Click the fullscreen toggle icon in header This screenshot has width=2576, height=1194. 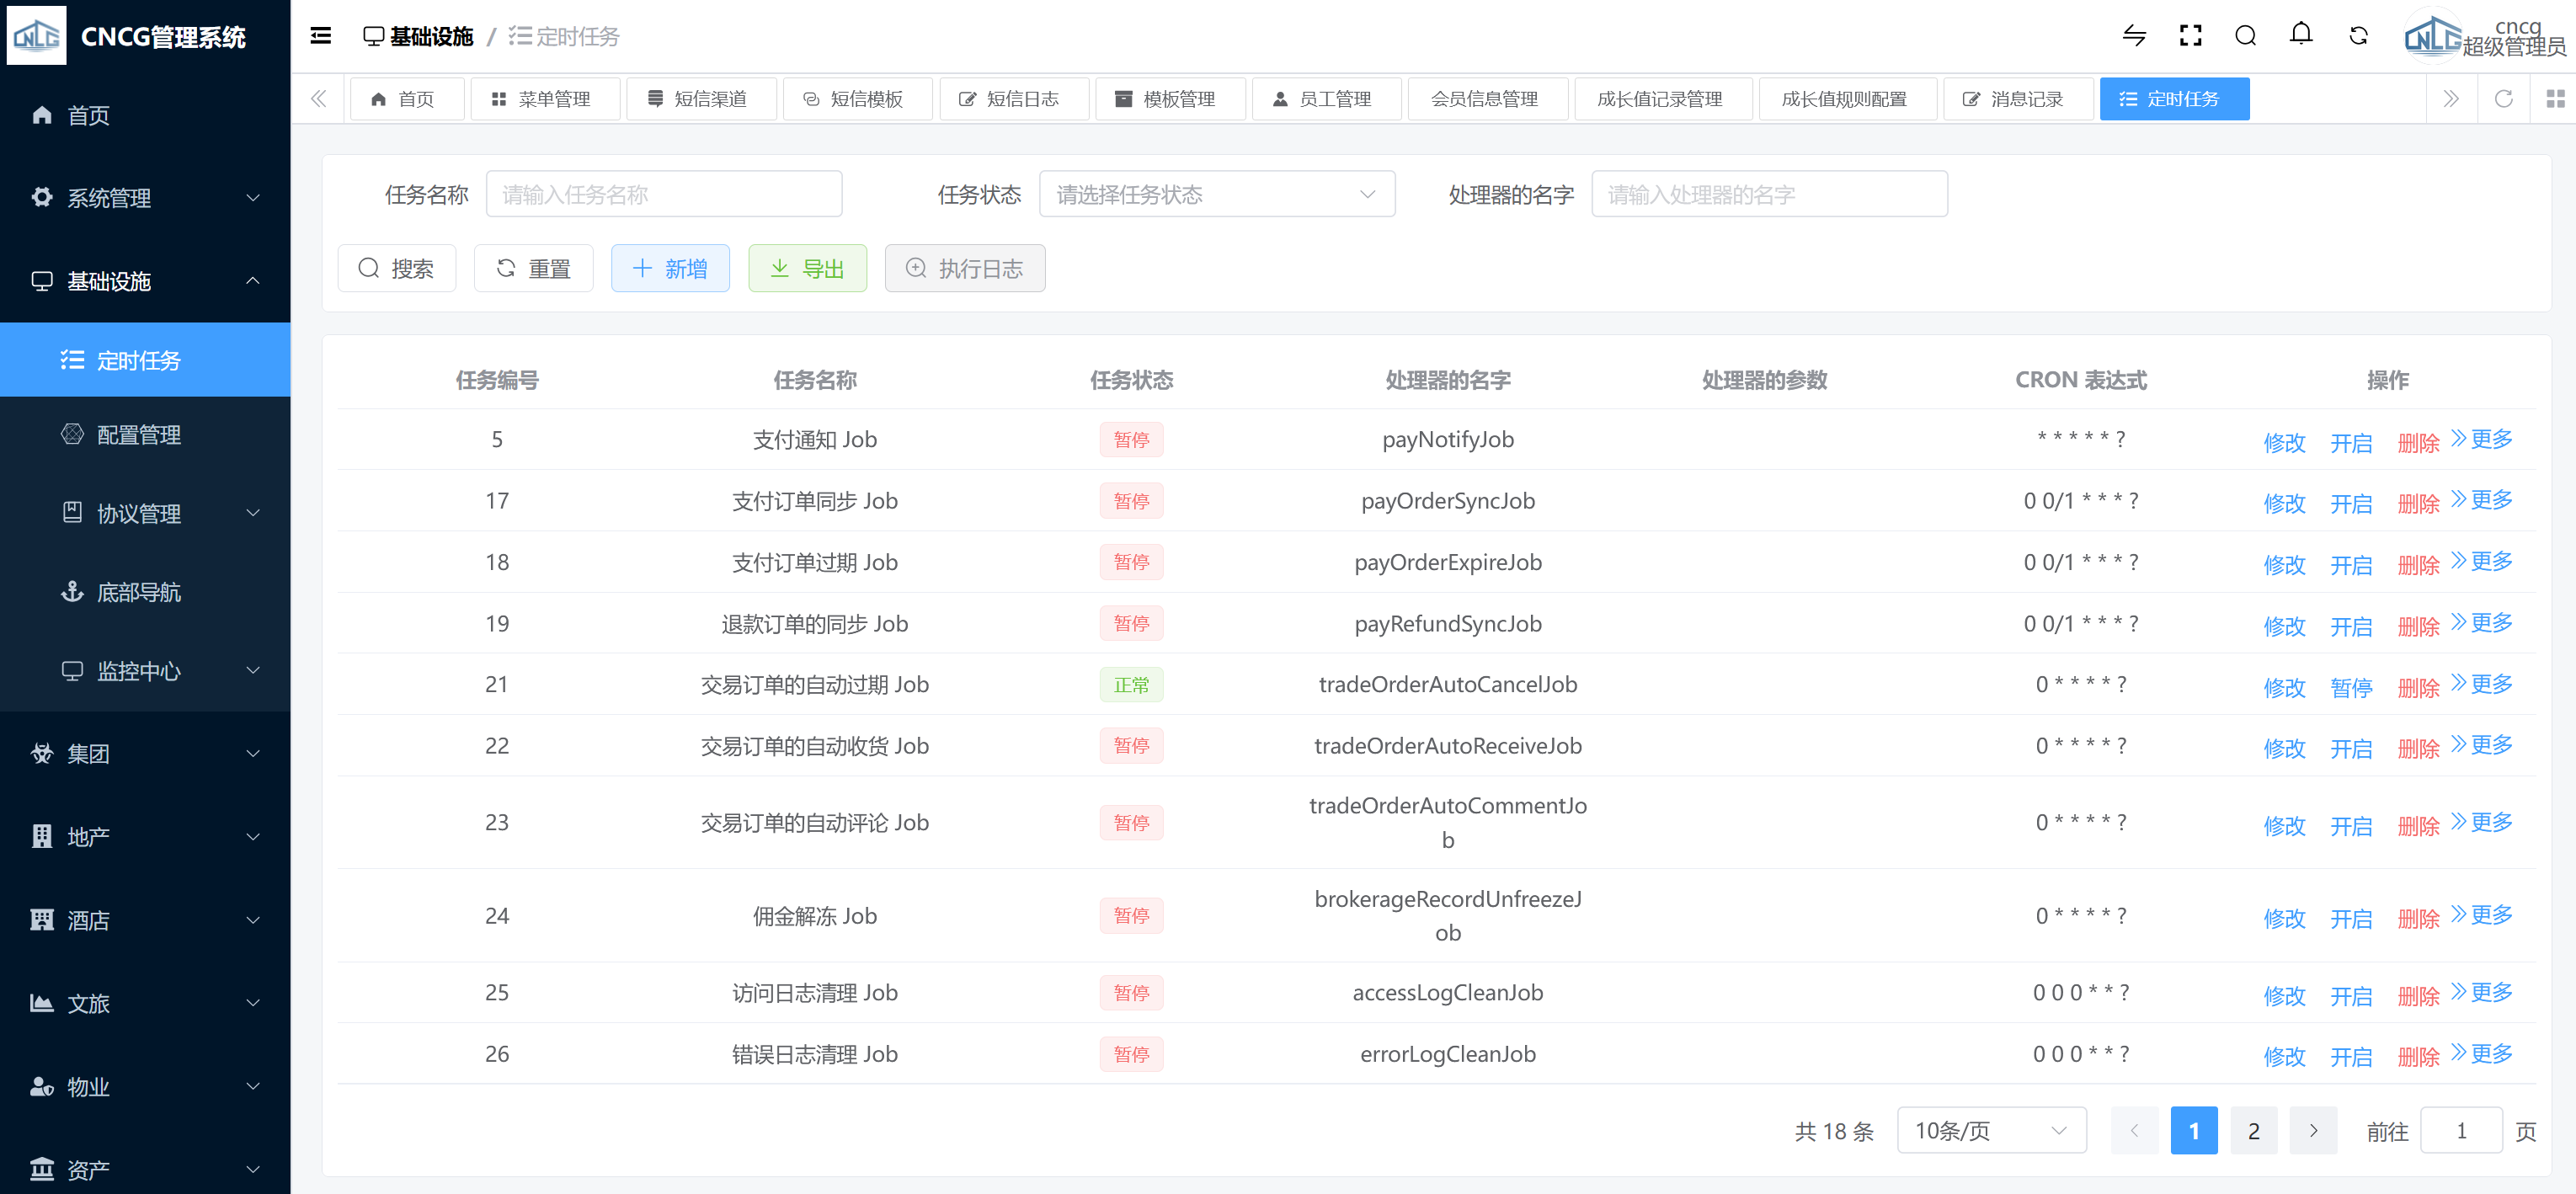point(2190,36)
